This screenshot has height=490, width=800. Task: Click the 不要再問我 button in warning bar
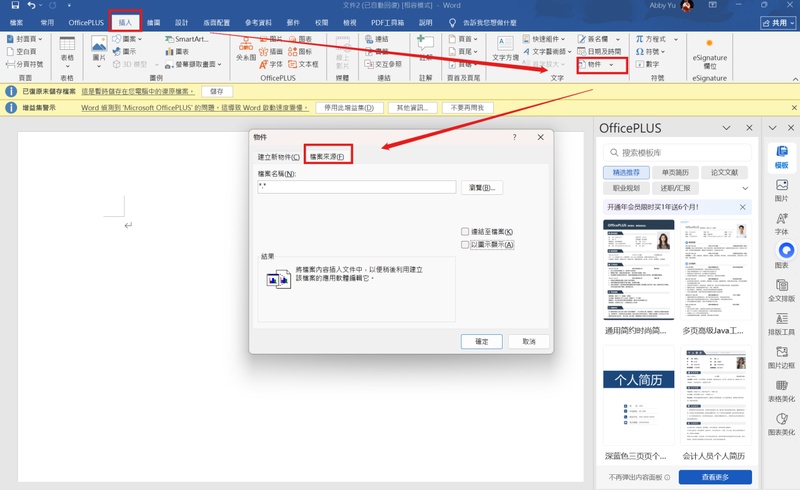click(x=467, y=108)
